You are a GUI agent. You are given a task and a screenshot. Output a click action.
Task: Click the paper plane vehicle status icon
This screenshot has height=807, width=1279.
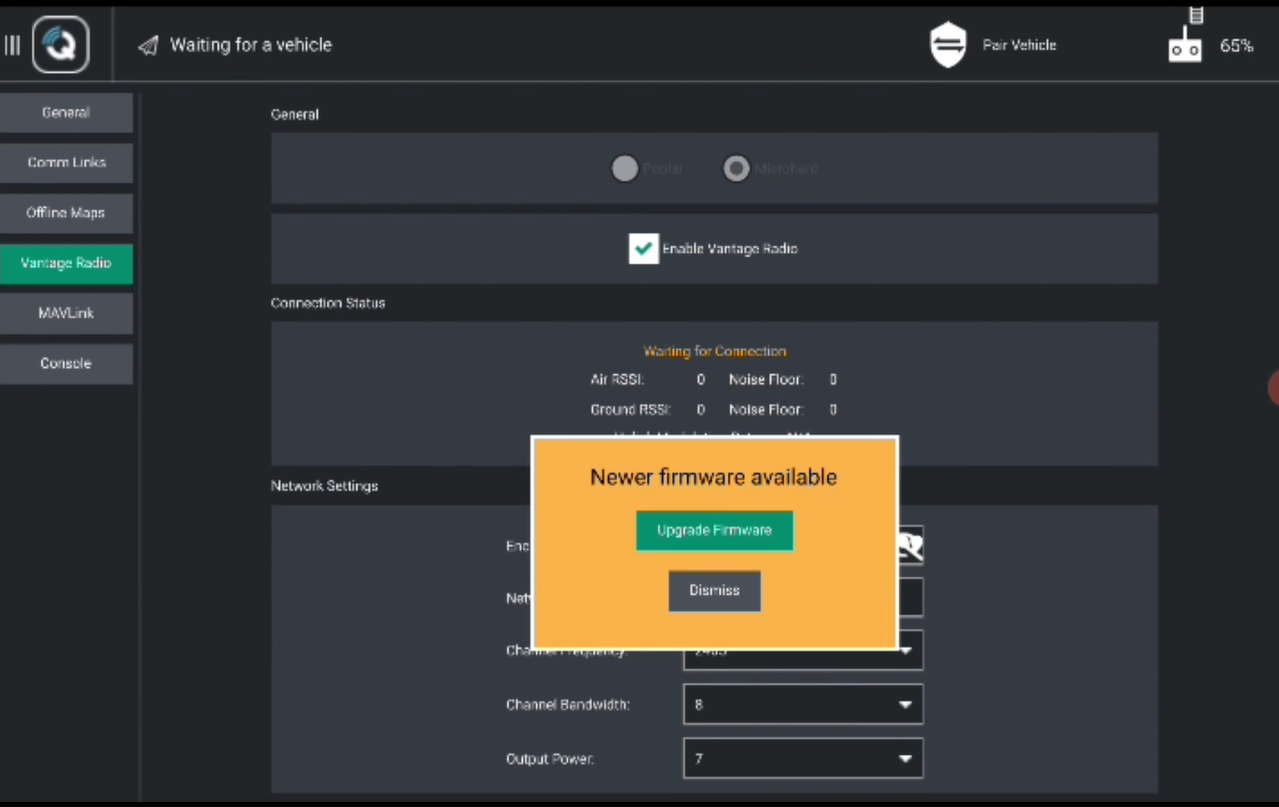click(x=148, y=46)
